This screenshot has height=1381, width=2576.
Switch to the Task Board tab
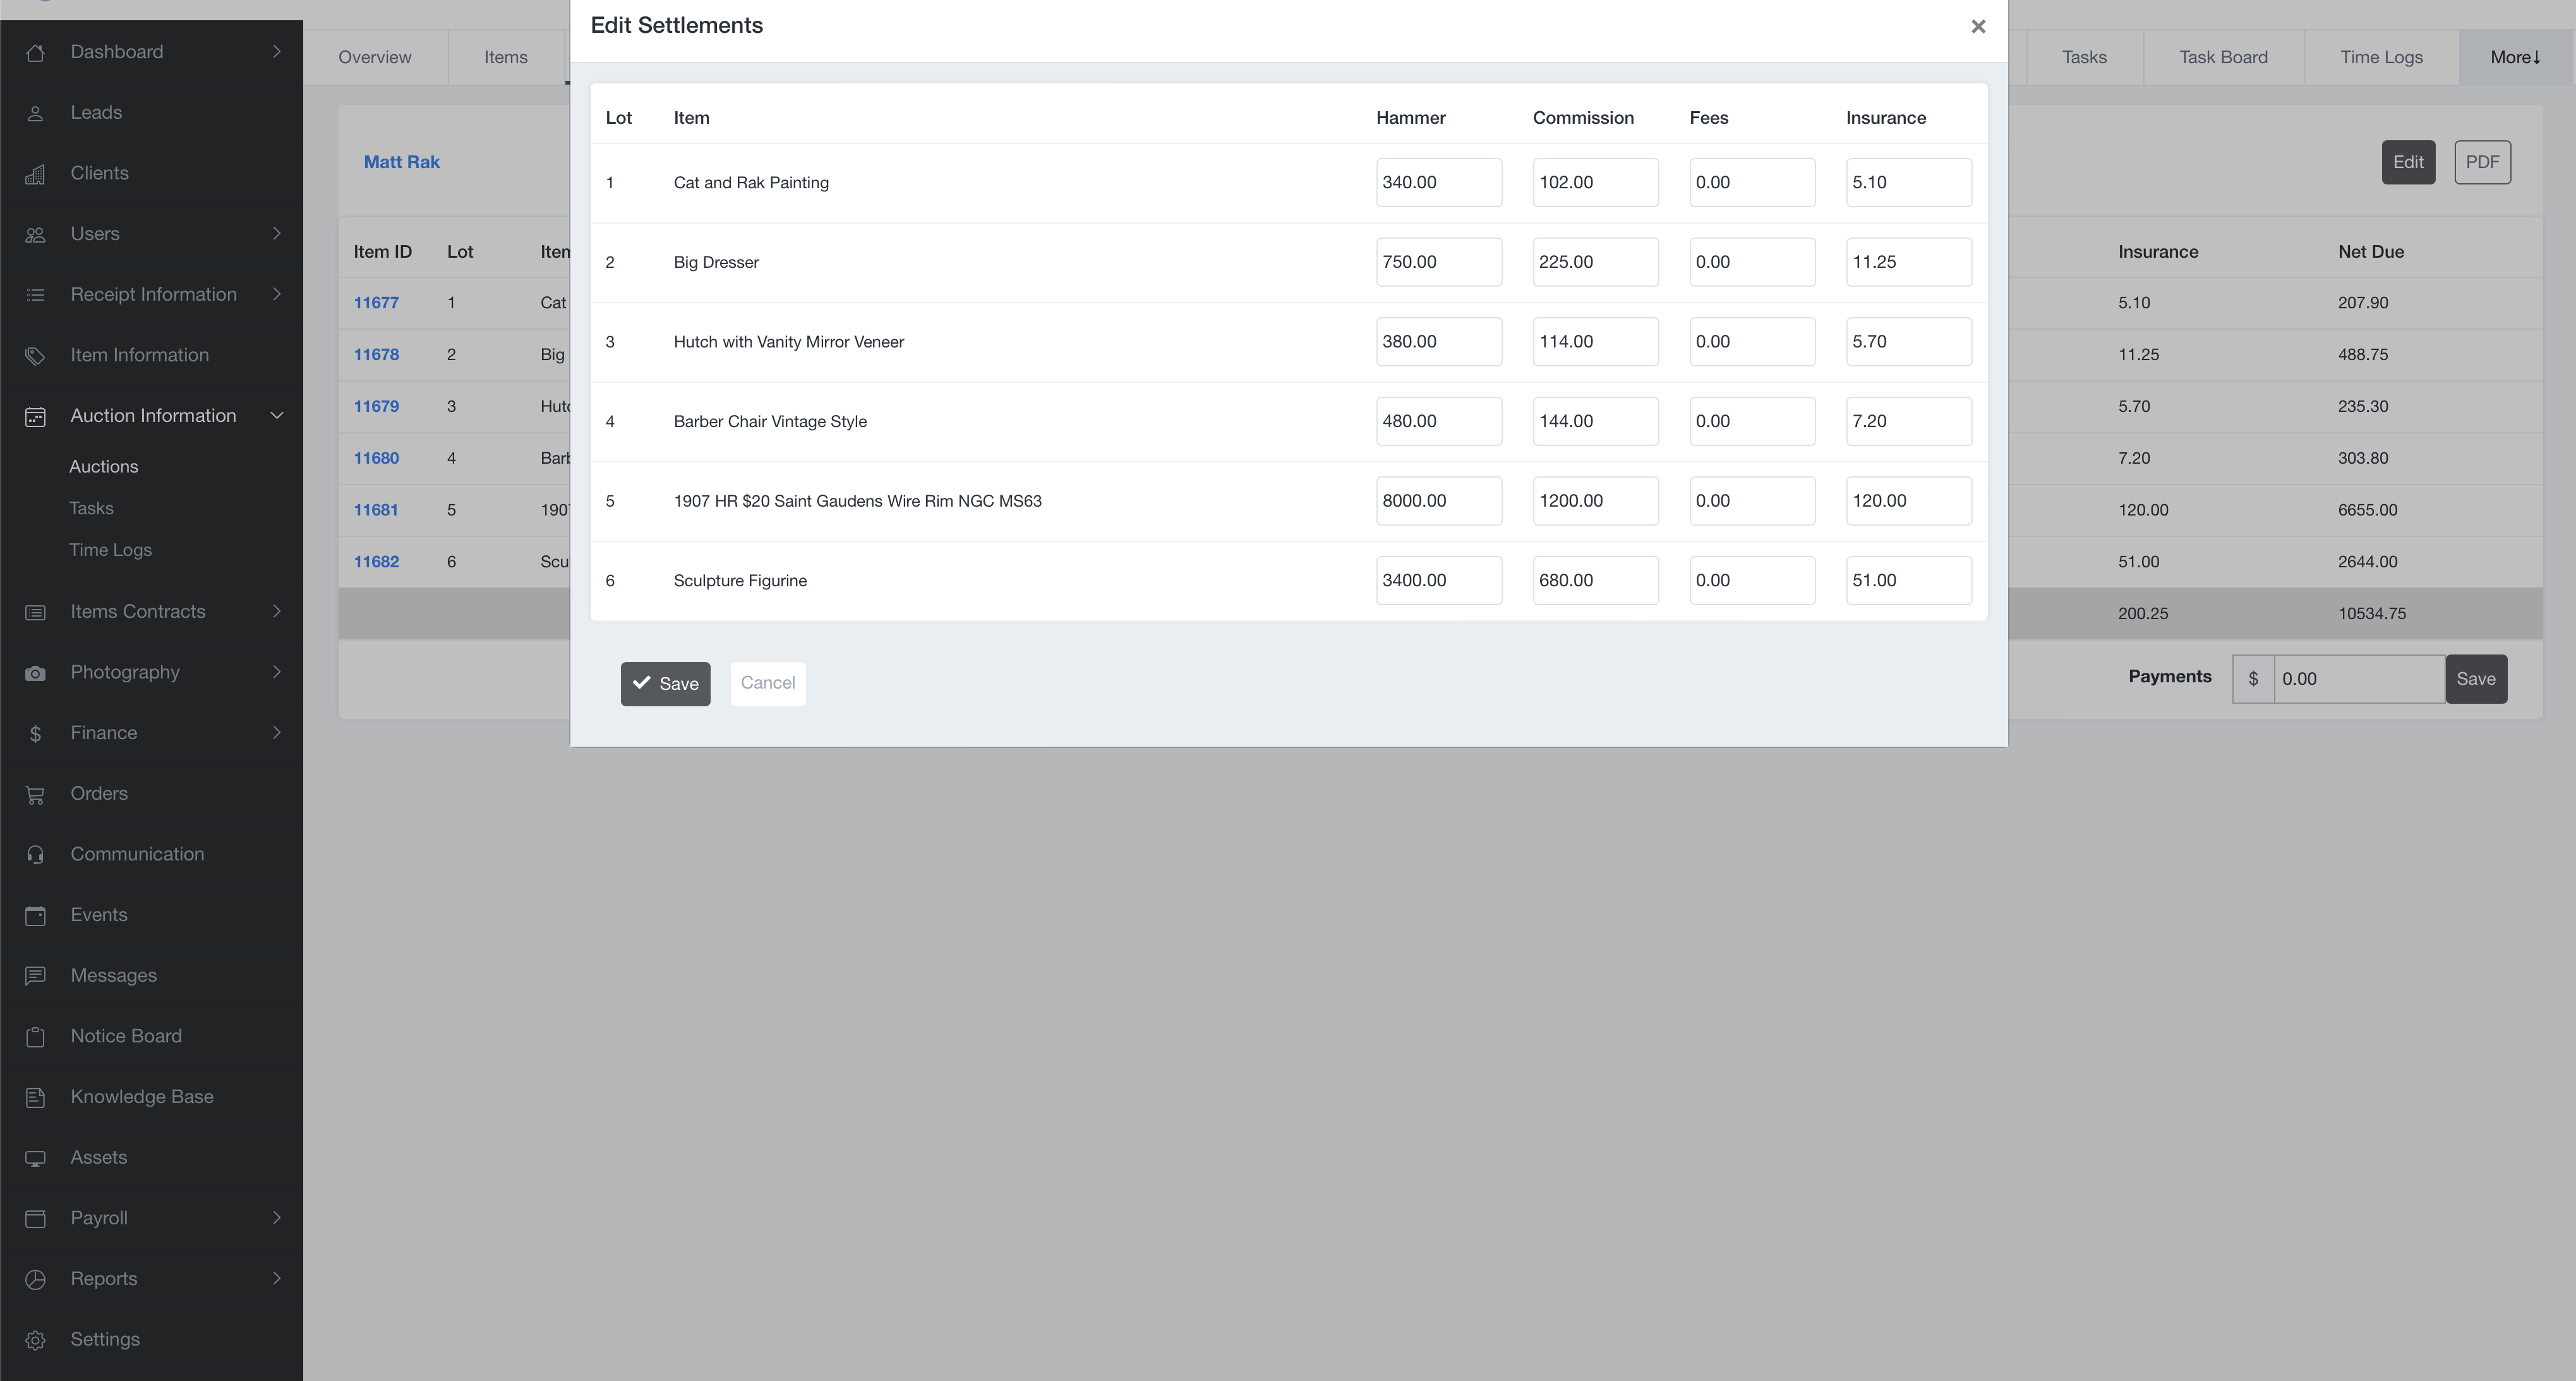click(2223, 57)
